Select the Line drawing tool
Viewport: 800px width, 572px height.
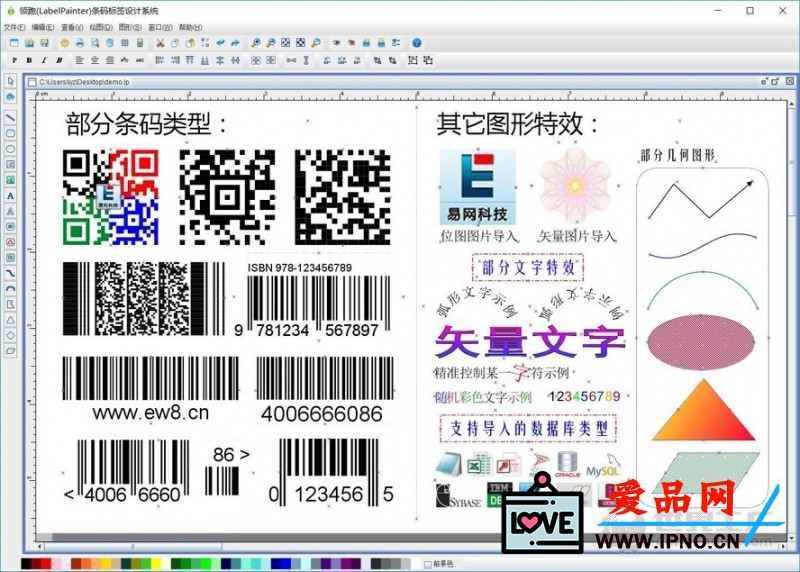point(10,117)
